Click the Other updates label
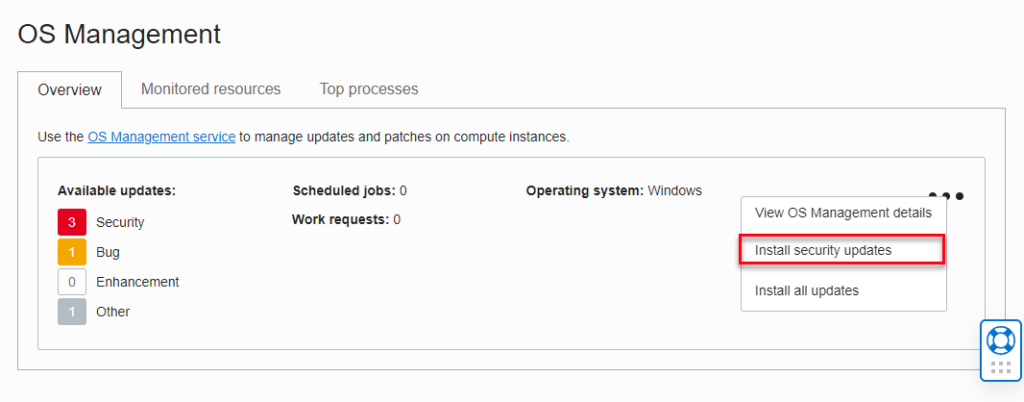 point(113,312)
